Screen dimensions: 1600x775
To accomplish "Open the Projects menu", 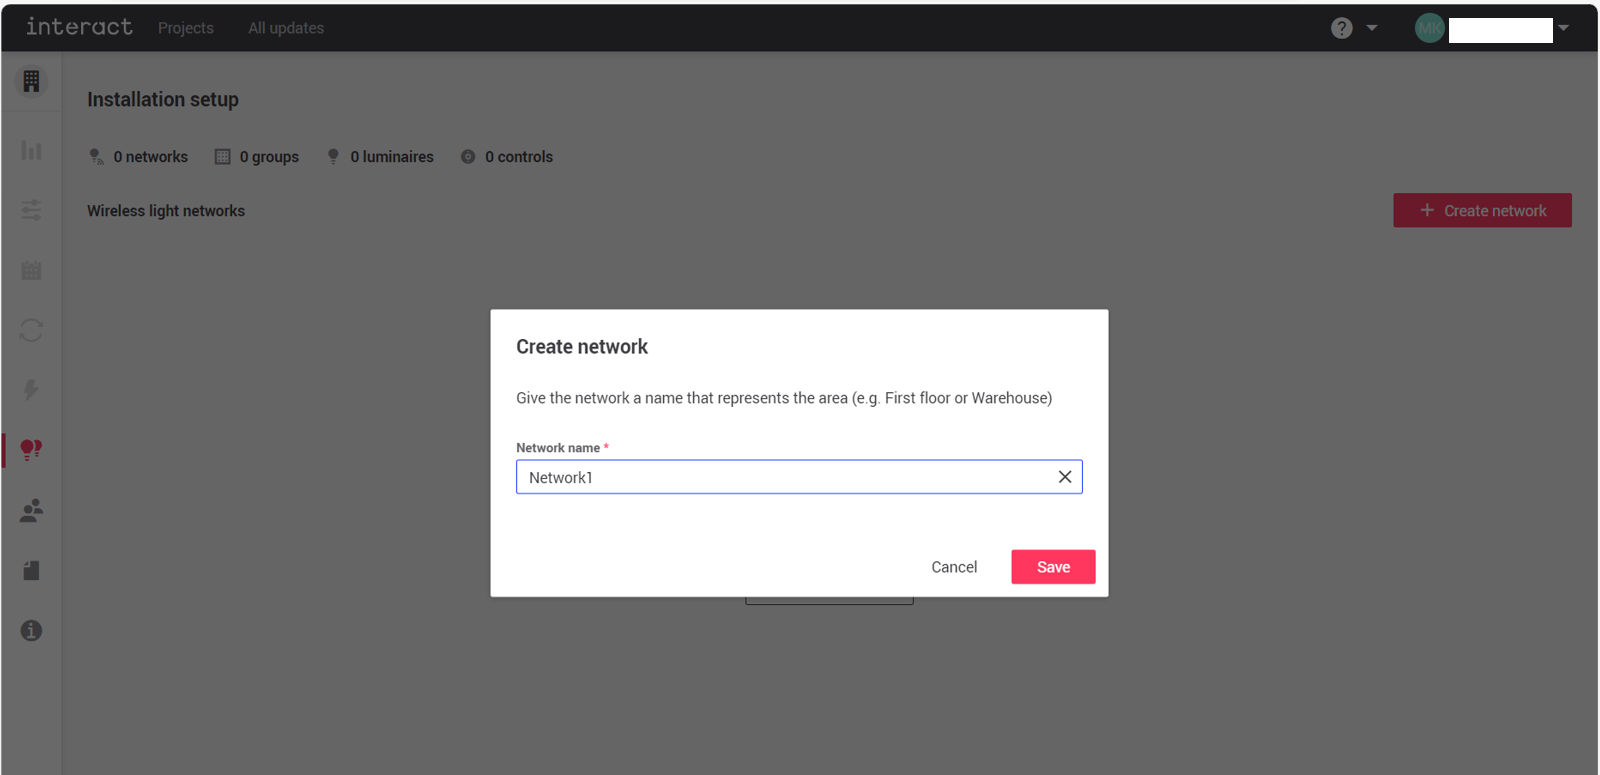I will [186, 28].
